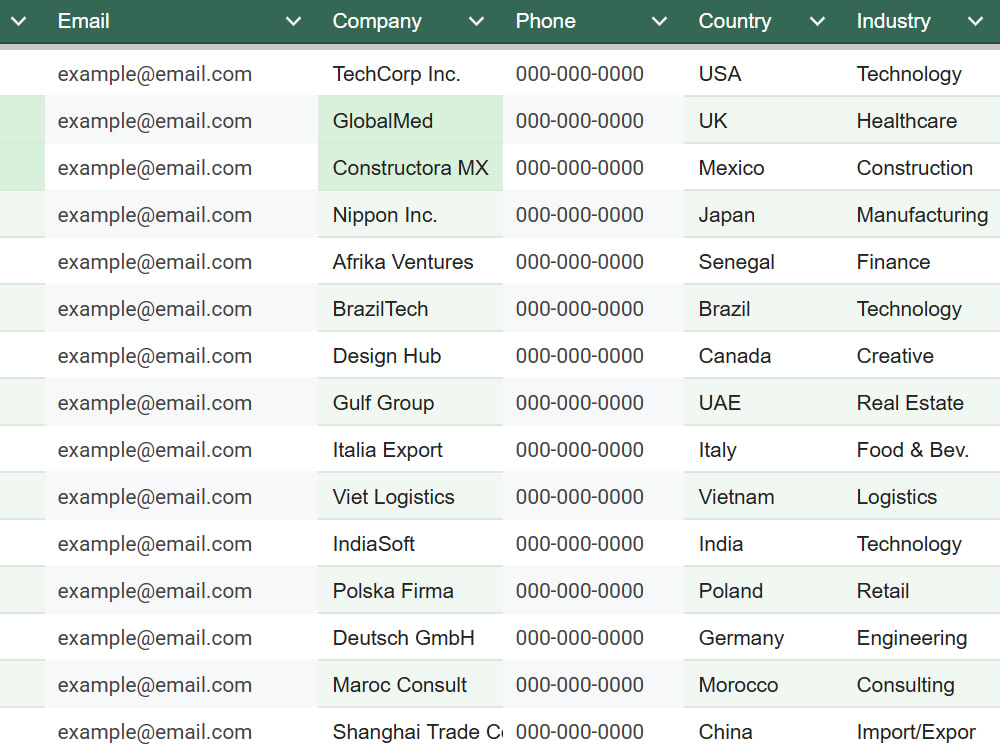Choose the Logistics industry cell
Image resolution: width=1000 pixels, height=750 pixels.
pos(921,497)
